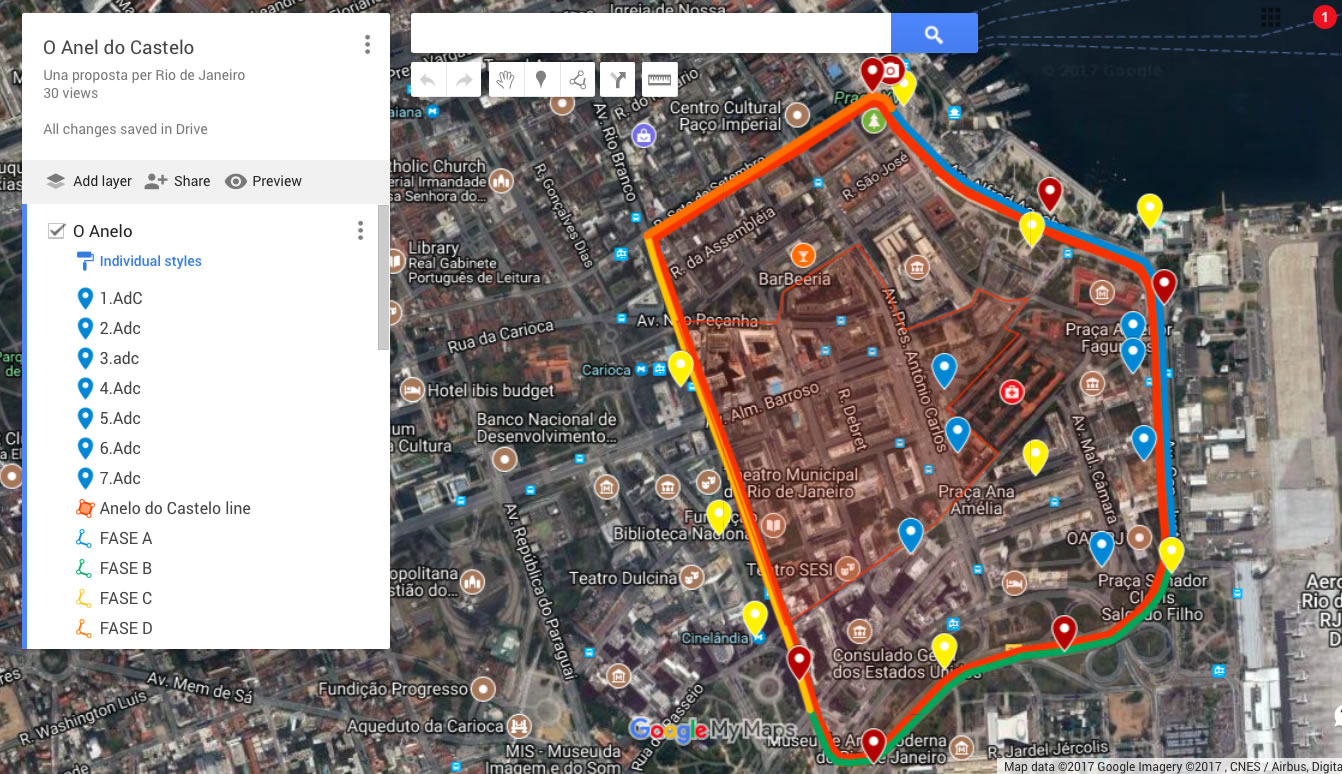Click the map search input field
The height and width of the screenshot is (774, 1342).
[650, 34]
